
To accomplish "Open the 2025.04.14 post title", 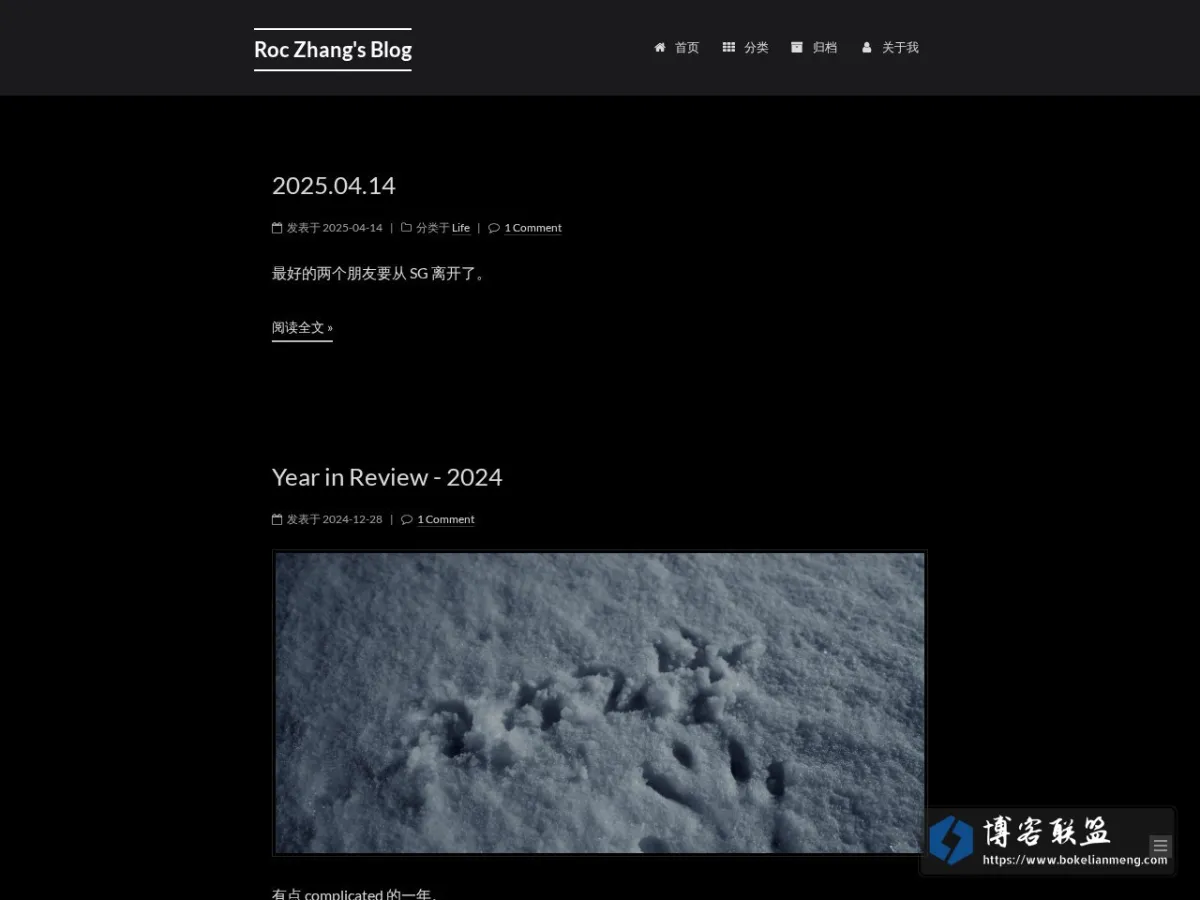I will pyautogui.click(x=333, y=186).
